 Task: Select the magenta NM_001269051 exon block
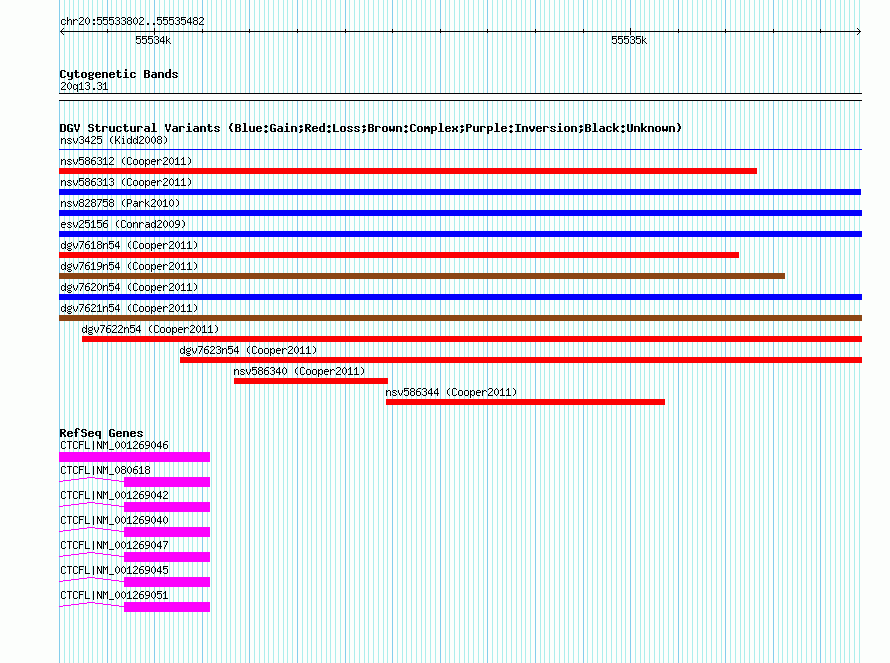(x=167, y=607)
